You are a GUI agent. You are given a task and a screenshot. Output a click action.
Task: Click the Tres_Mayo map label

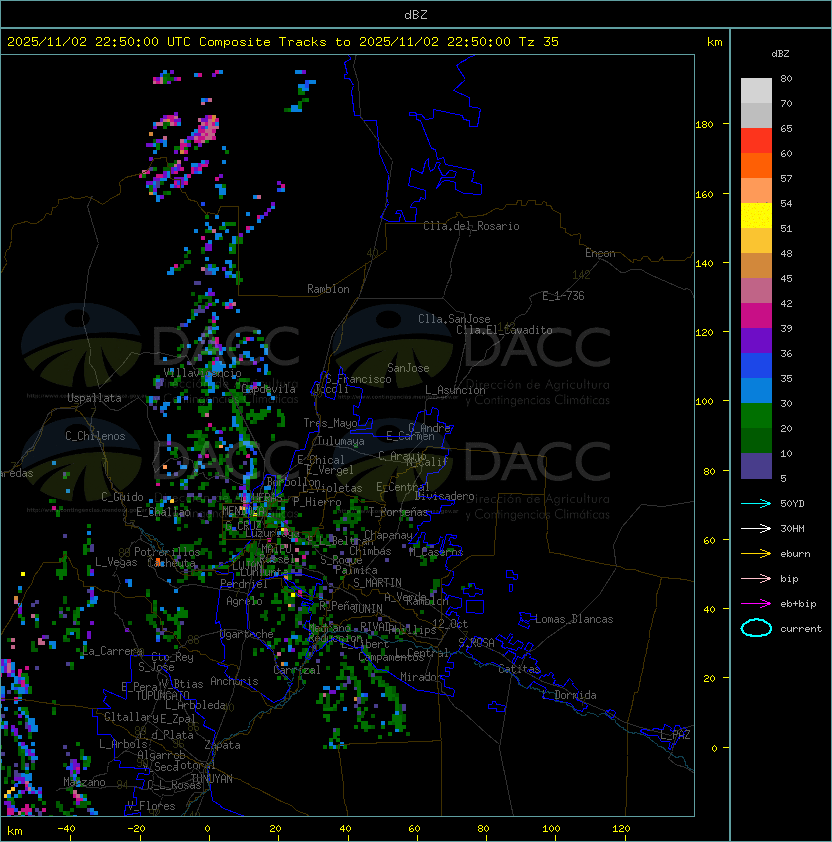coord(330,423)
